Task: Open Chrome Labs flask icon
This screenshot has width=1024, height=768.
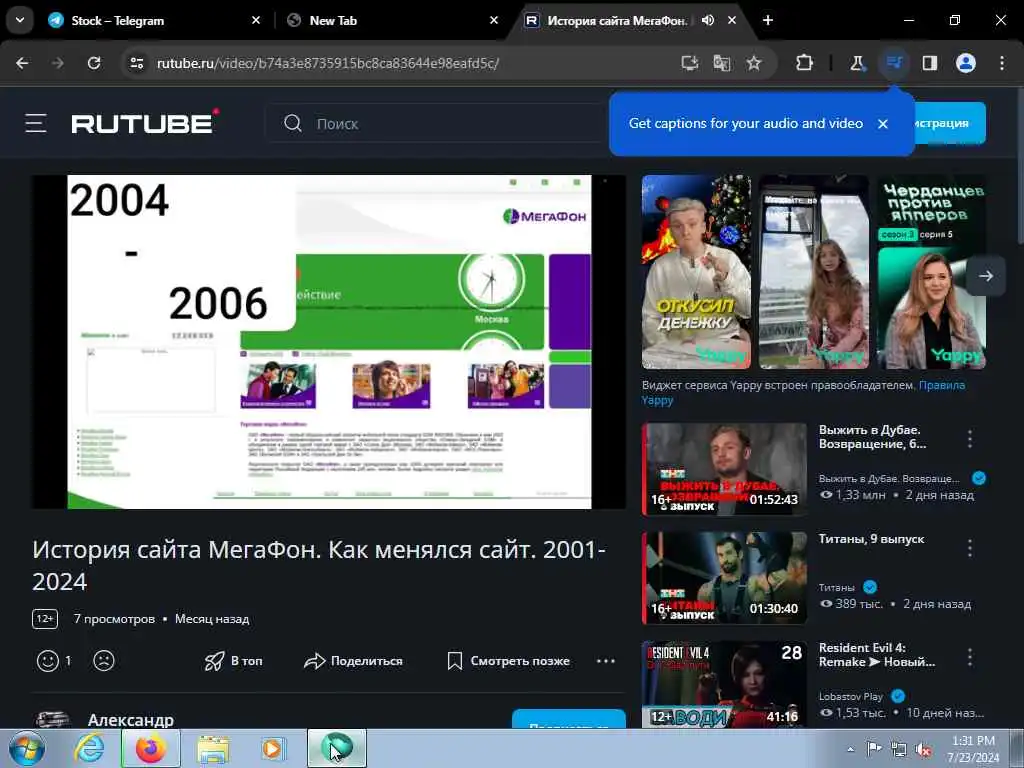Action: 857,63
